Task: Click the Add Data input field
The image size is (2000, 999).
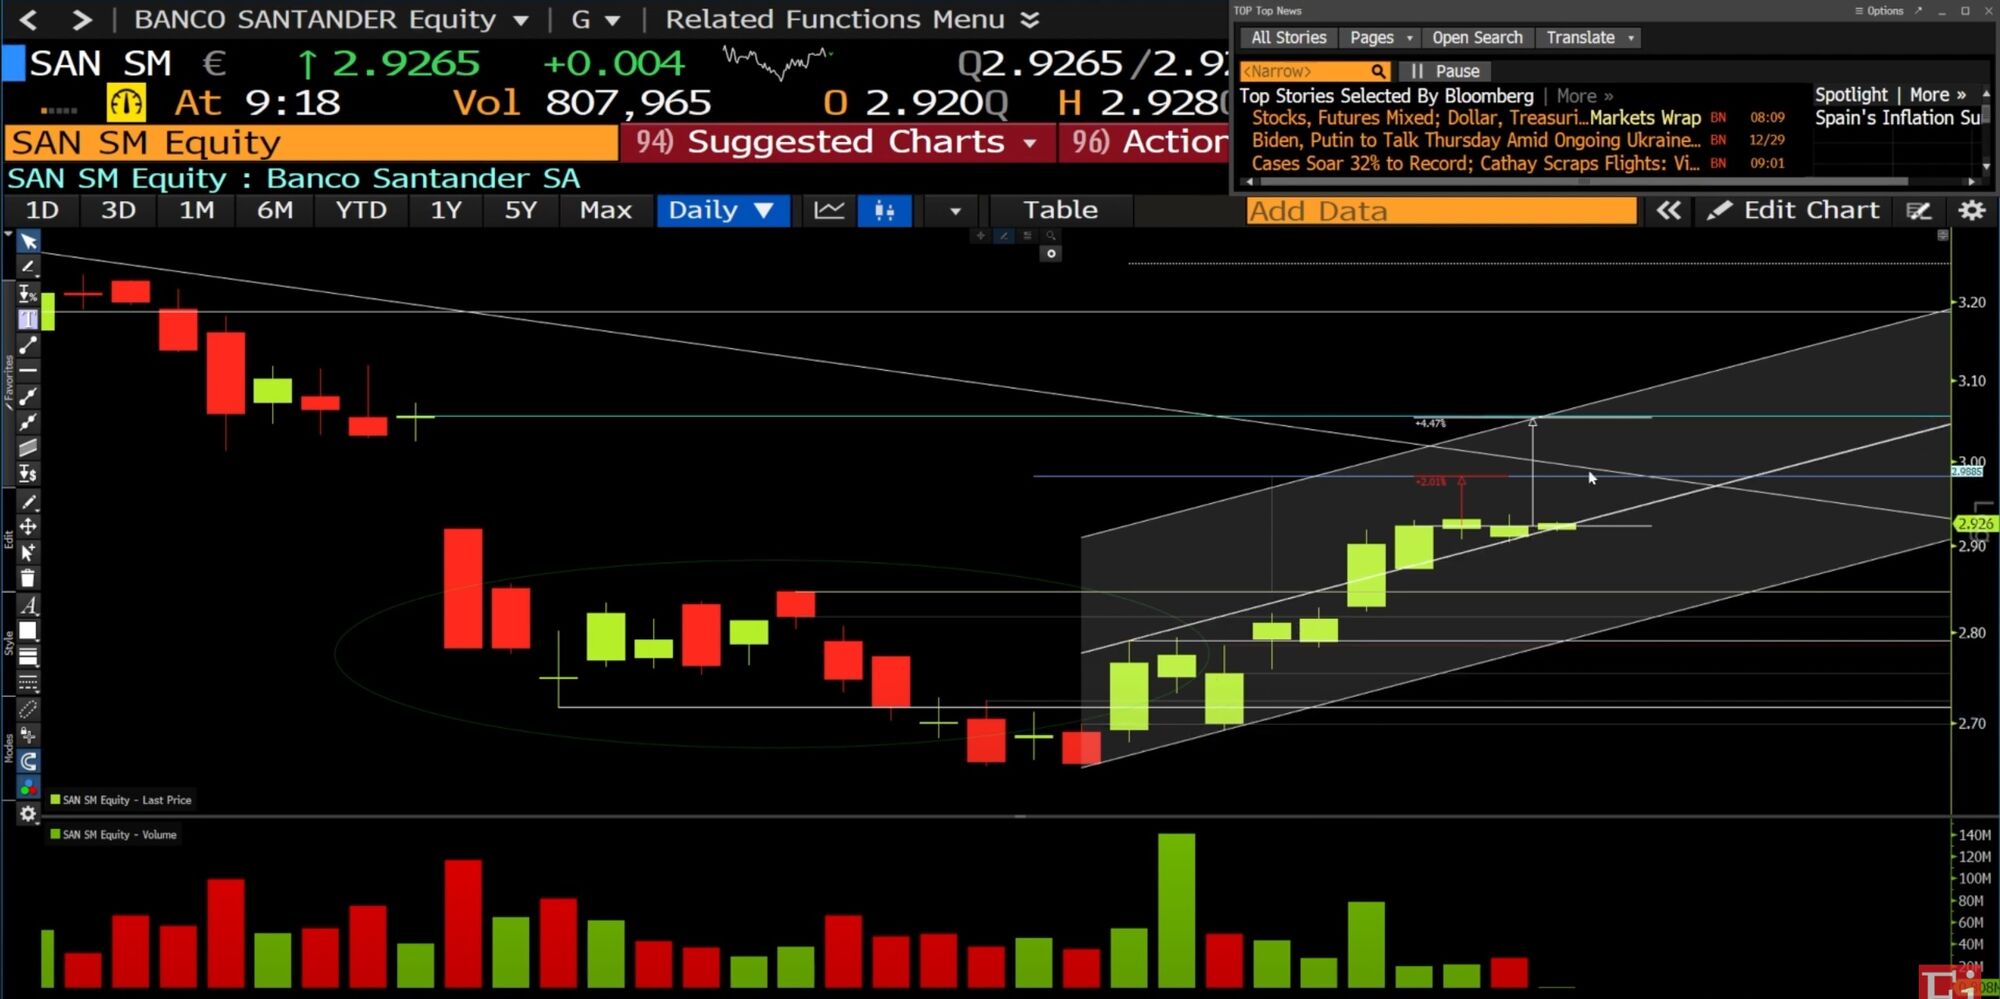Action: click(x=1441, y=211)
